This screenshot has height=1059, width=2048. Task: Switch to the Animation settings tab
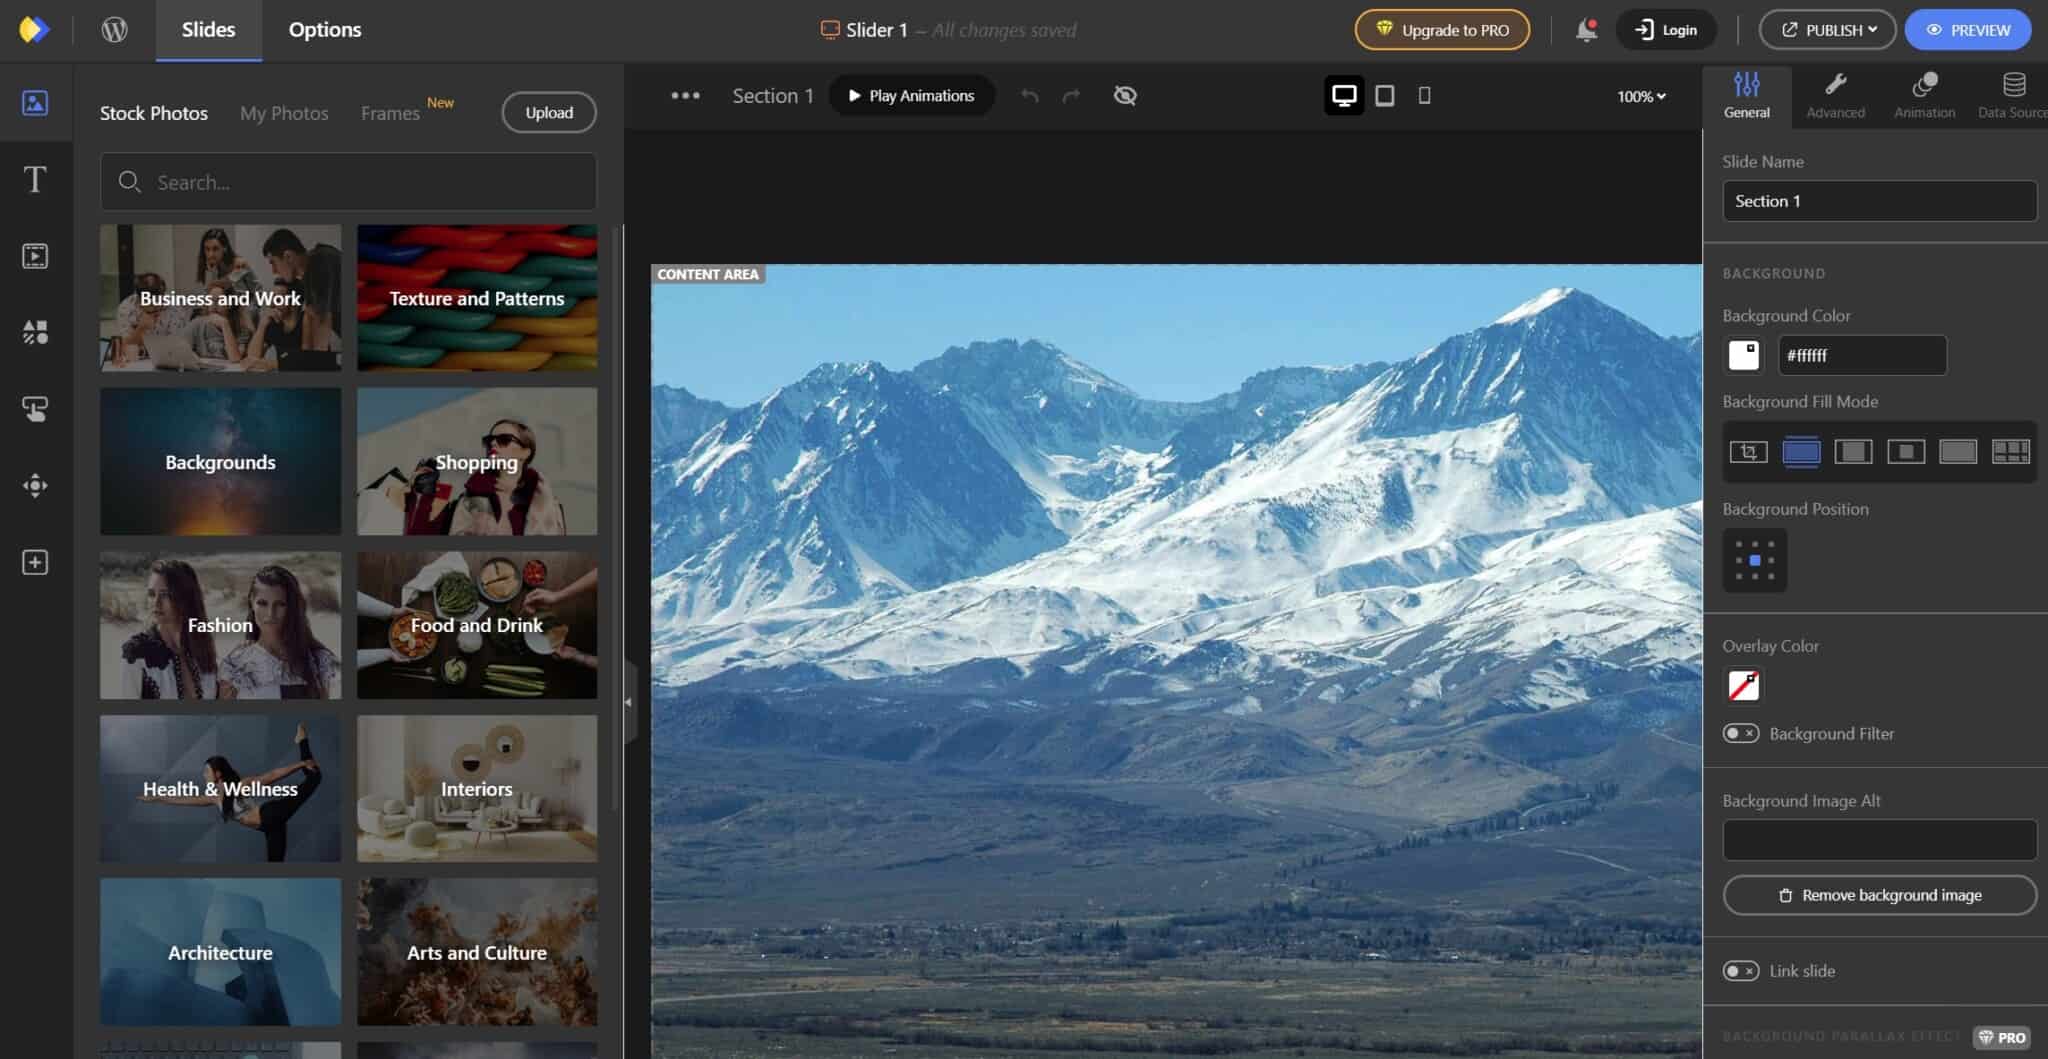coord(1924,96)
